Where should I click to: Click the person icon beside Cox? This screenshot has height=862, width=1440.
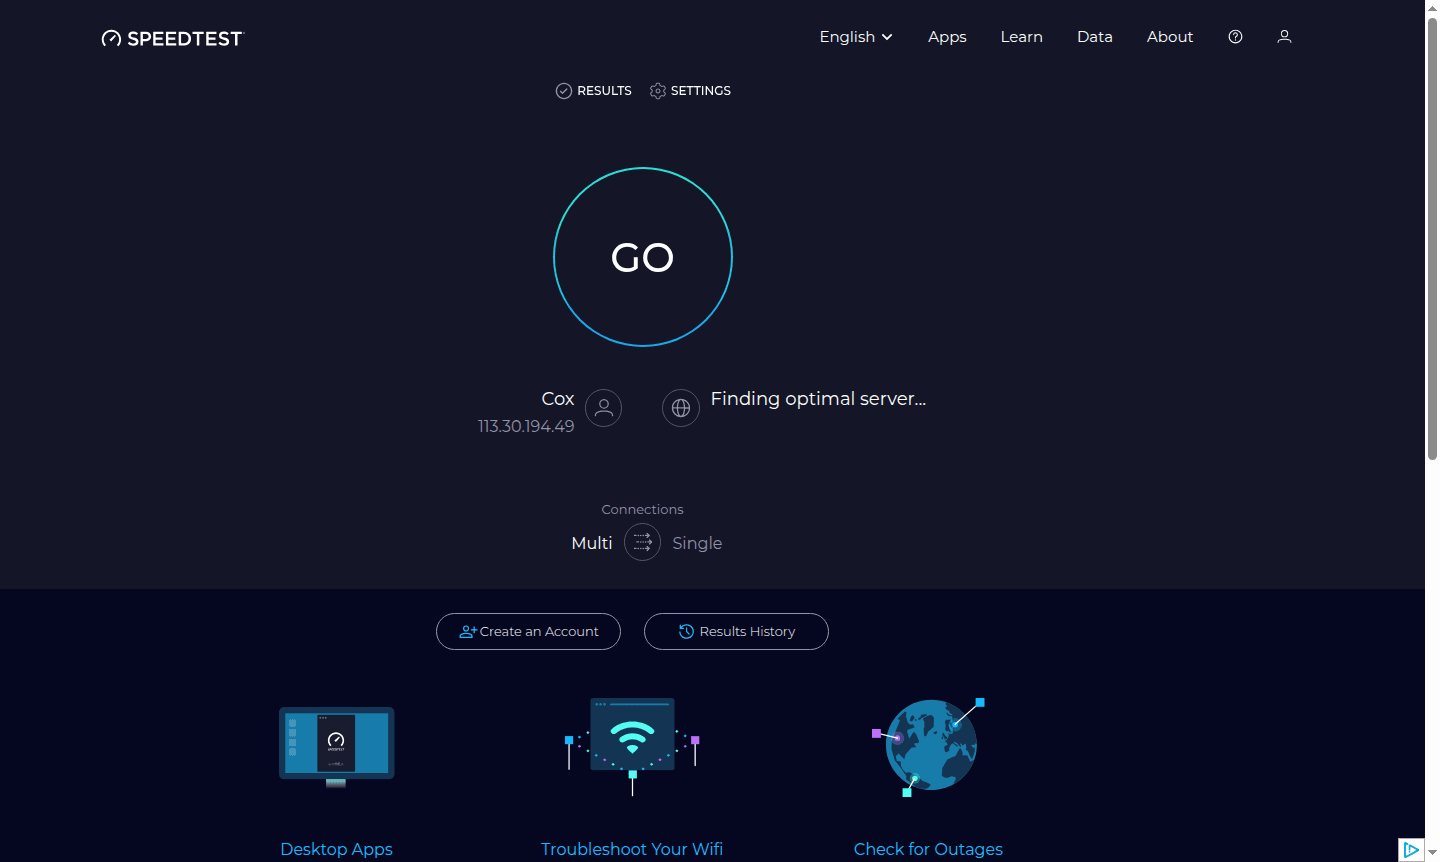tap(602, 407)
